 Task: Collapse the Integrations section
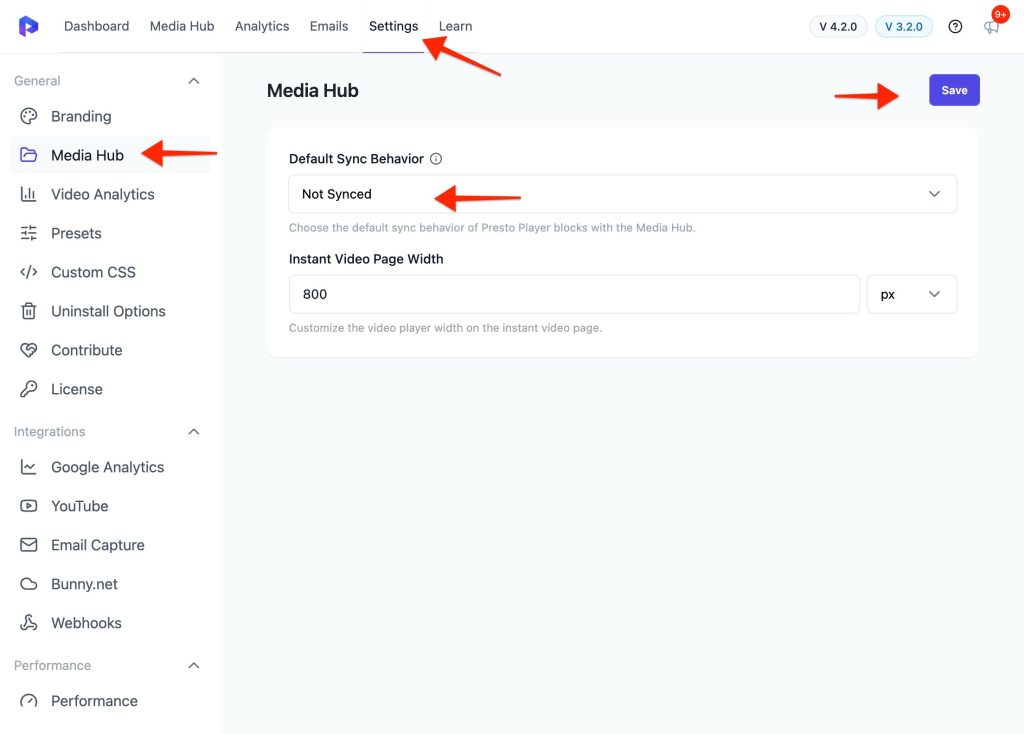[x=193, y=432]
